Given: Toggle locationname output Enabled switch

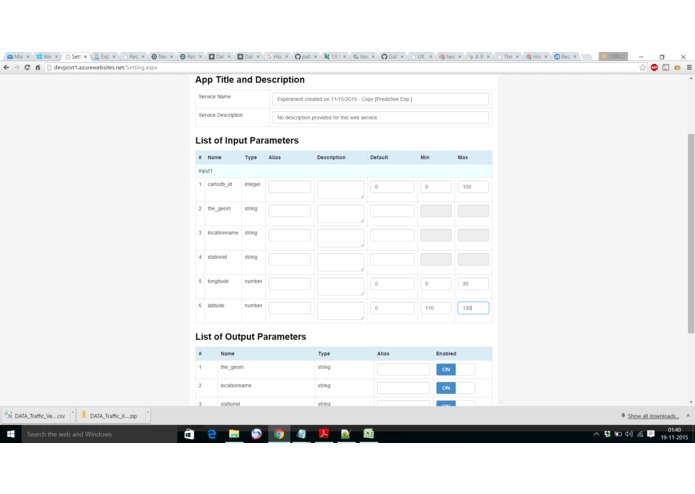Looking at the screenshot, I should coord(455,388).
